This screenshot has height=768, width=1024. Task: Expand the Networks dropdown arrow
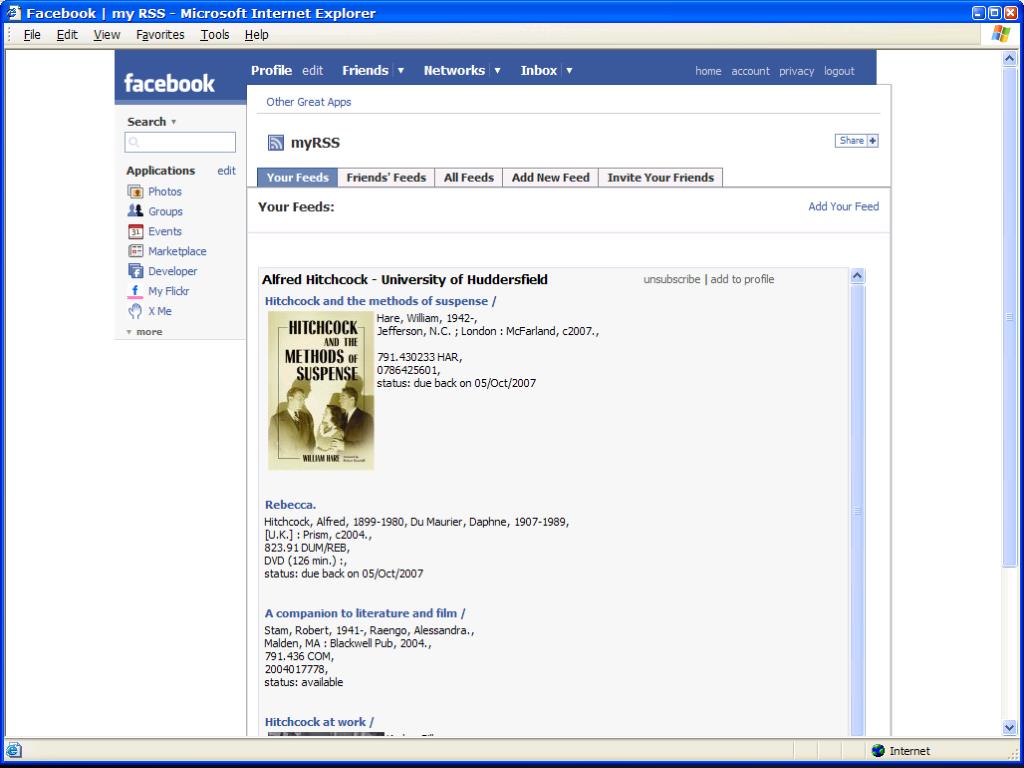coord(498,71)
